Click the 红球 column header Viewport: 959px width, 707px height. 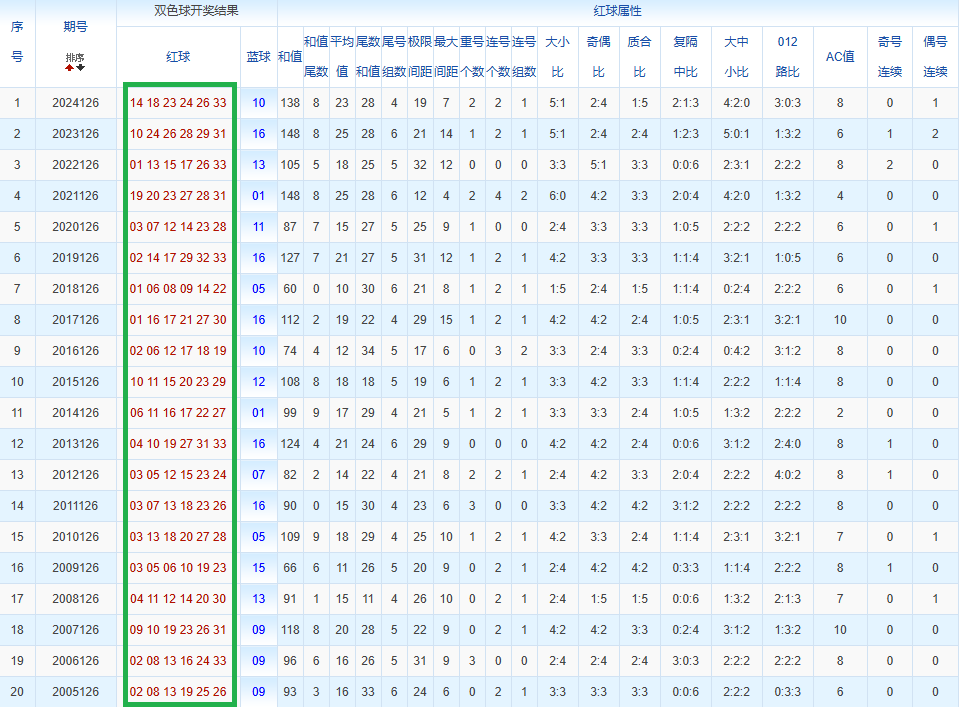point(178,57)
